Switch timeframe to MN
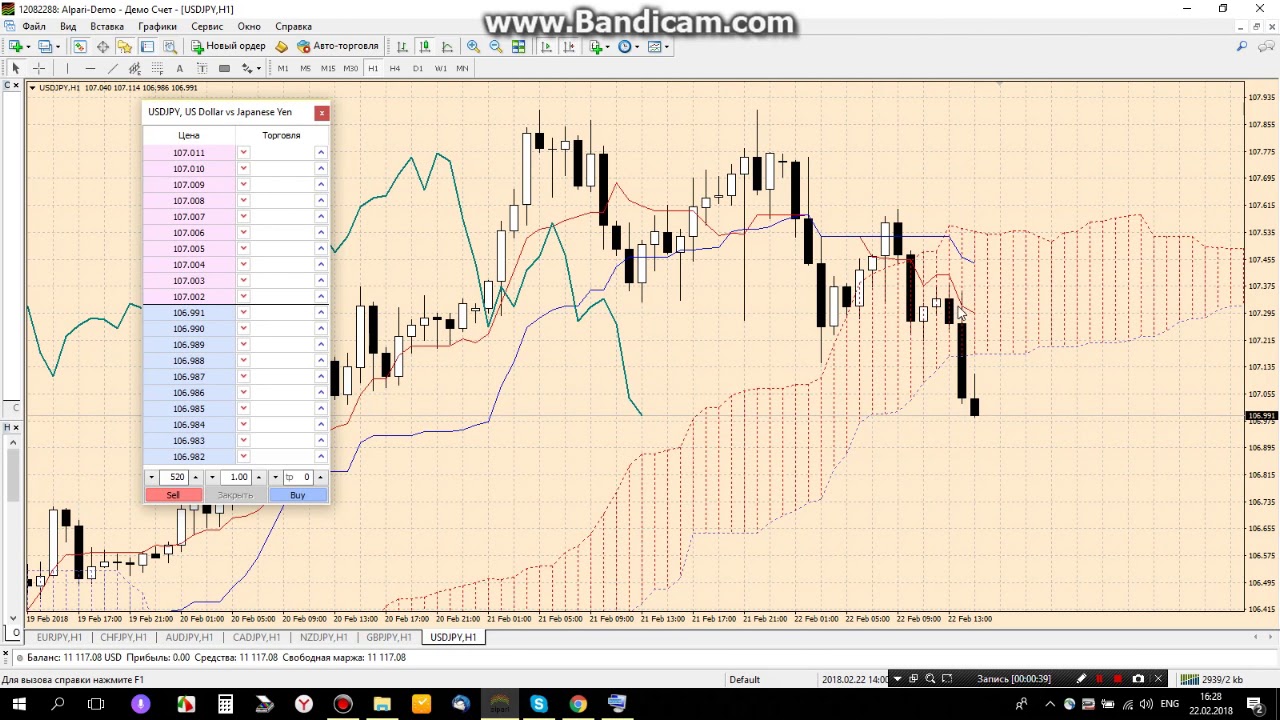Viewport: 1280px width, 720px height. pyautogui.click(x=462, y=68)
